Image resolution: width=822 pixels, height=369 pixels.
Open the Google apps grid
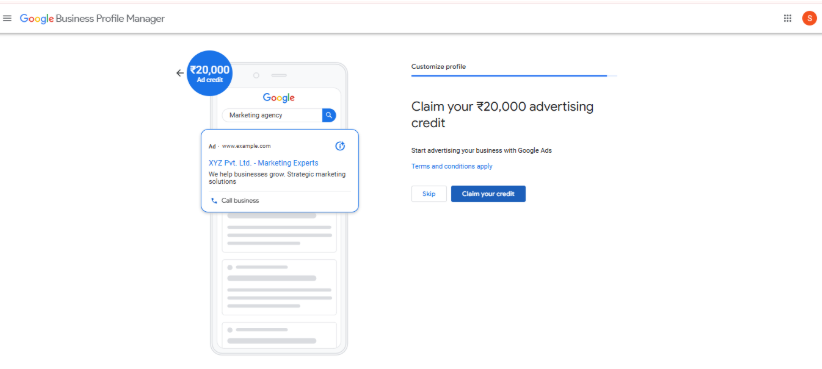pyautogui.click(x=787, y=18)
